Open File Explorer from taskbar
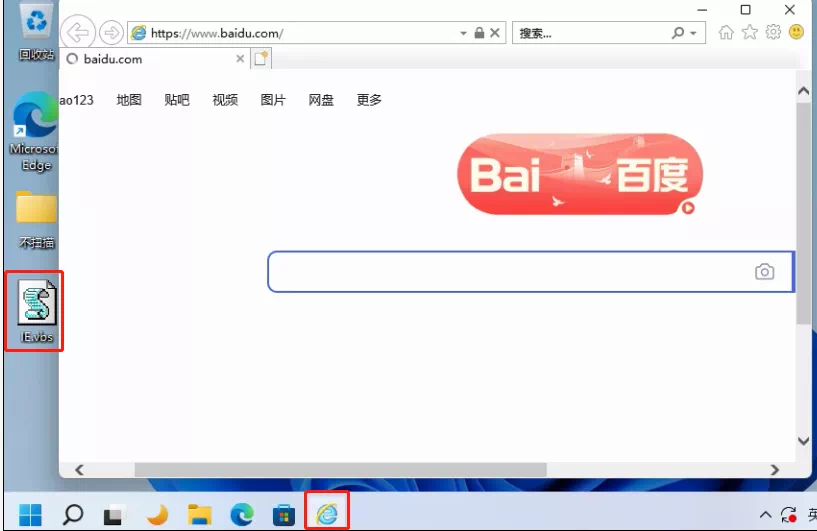The image size is (817, 531). [200, 515]
